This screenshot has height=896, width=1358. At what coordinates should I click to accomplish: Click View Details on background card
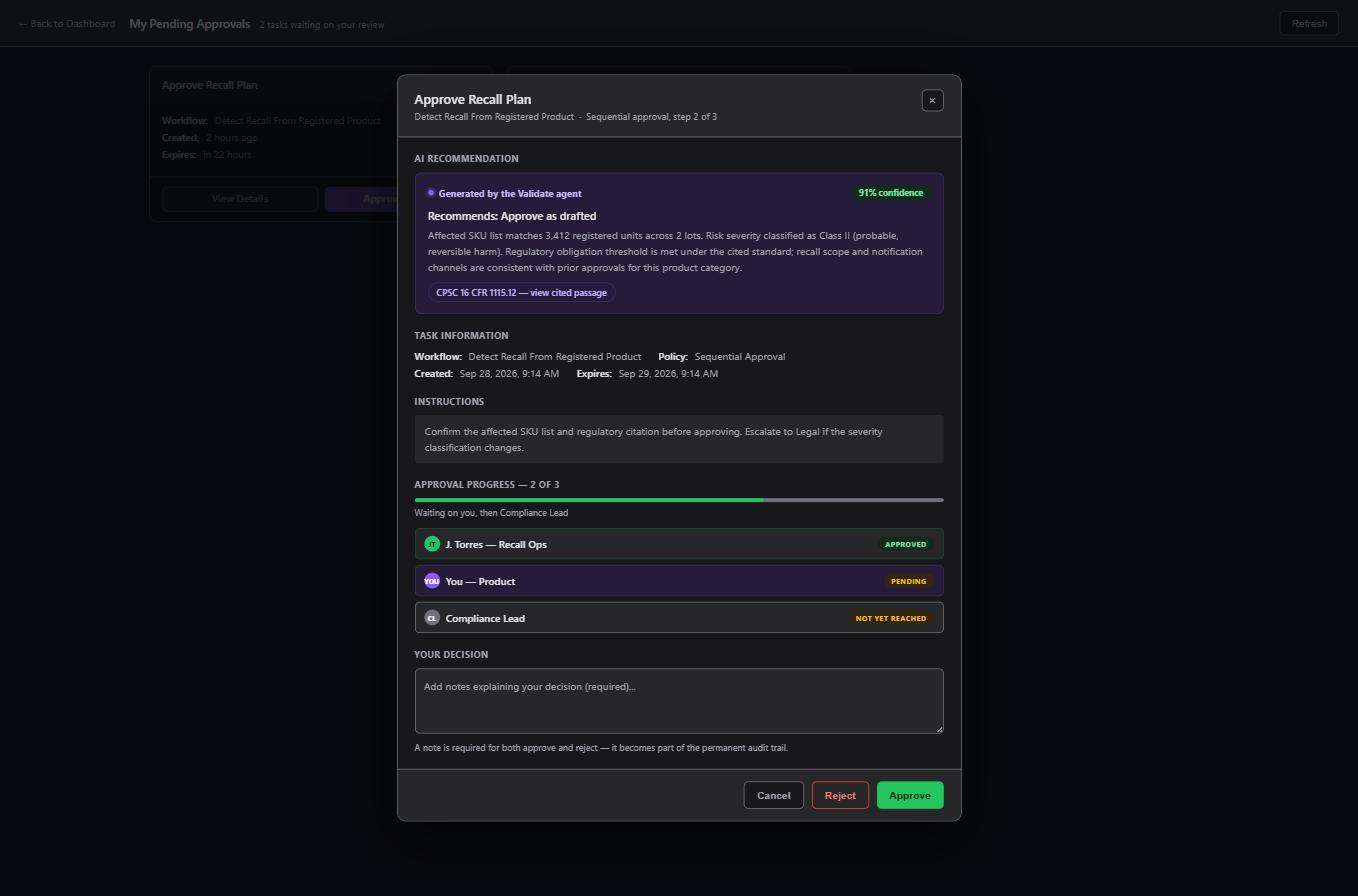(x=240, y=199)
